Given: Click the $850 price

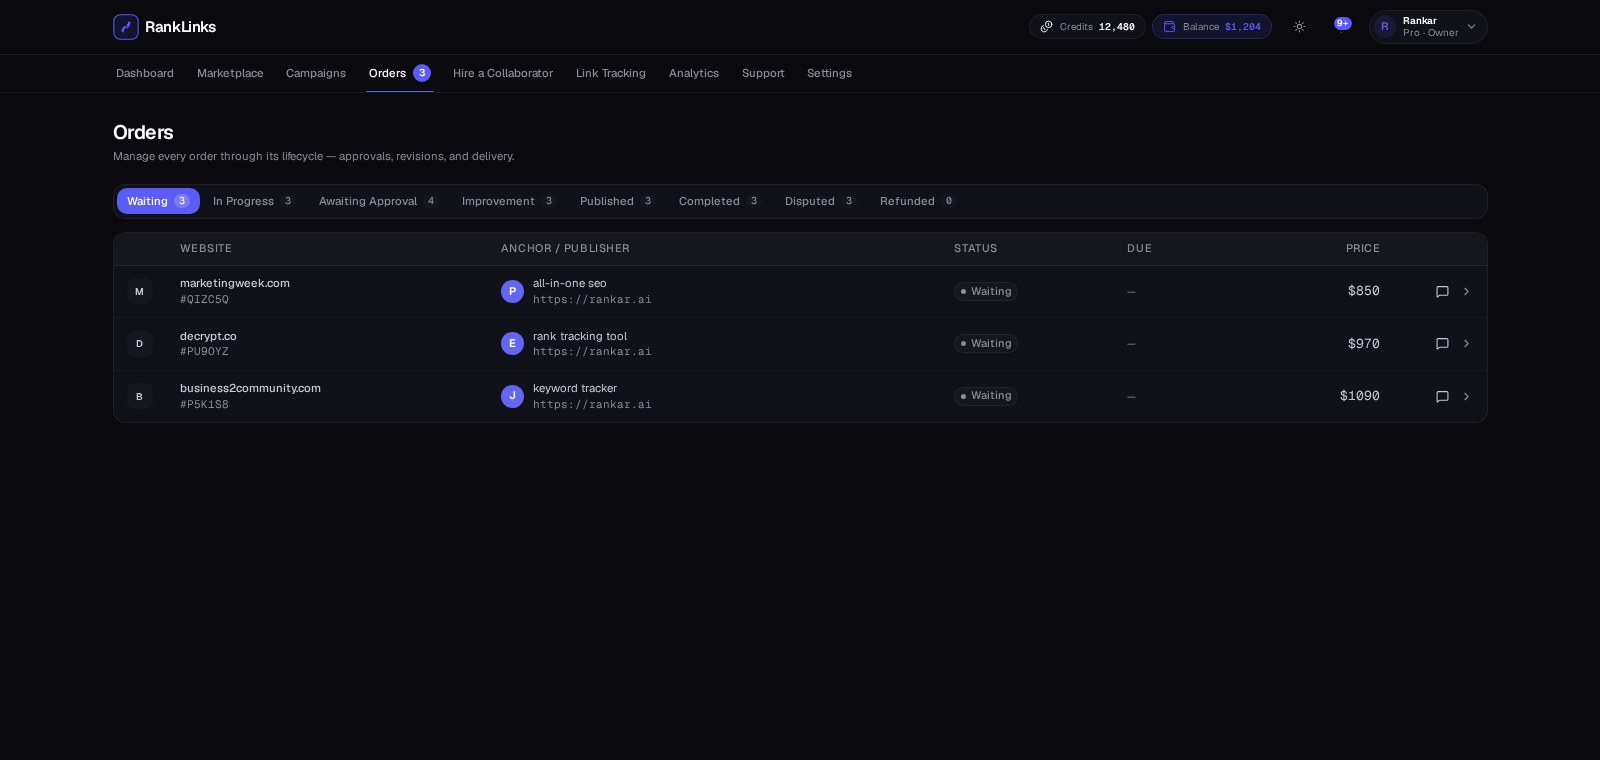Looking at the screenshot, I should click(1363, 291).
